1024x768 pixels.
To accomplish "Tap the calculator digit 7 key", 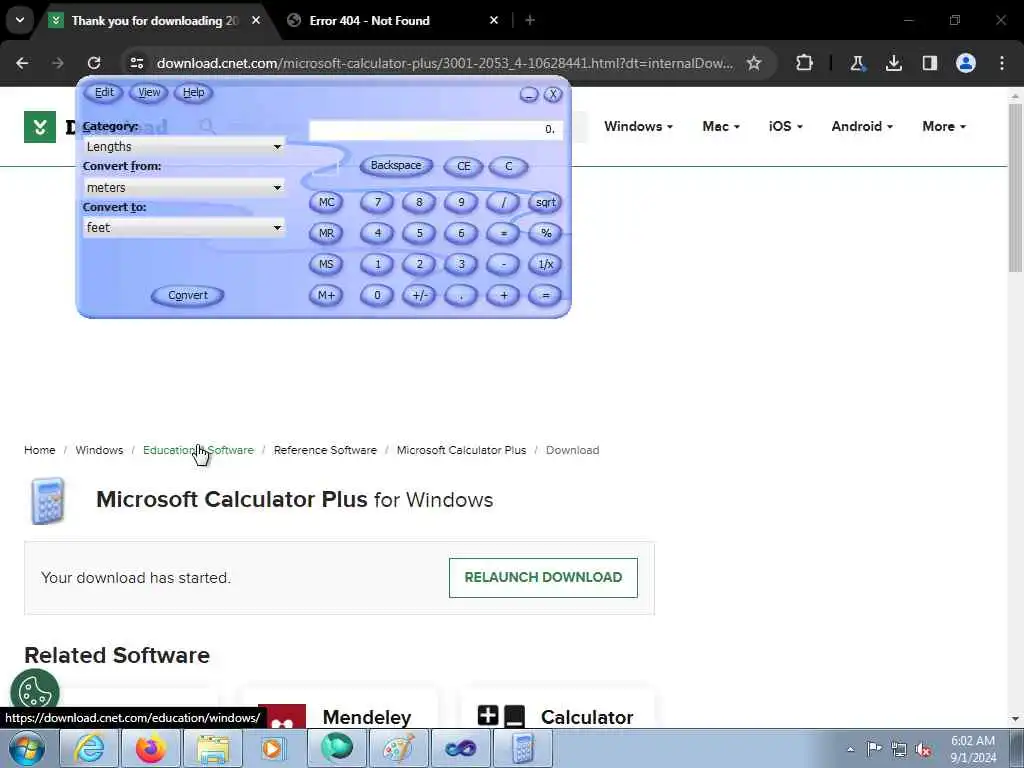I will (x=377, y=202).
